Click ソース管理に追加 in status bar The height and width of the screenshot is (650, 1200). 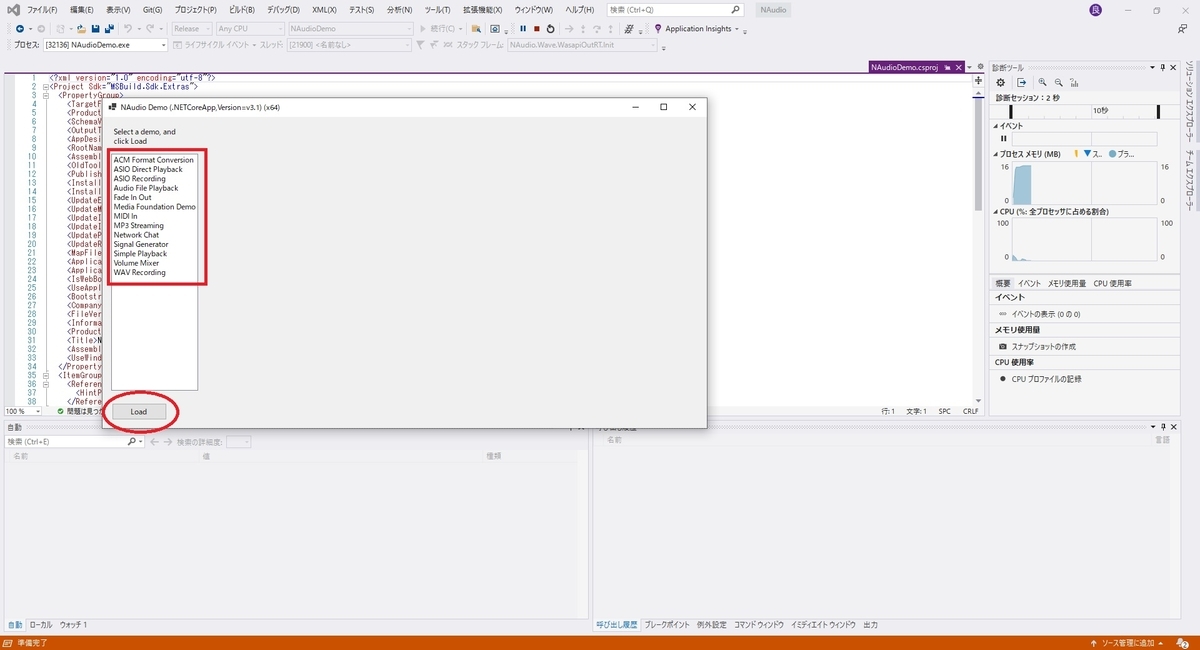click(x=1125, y=642)
